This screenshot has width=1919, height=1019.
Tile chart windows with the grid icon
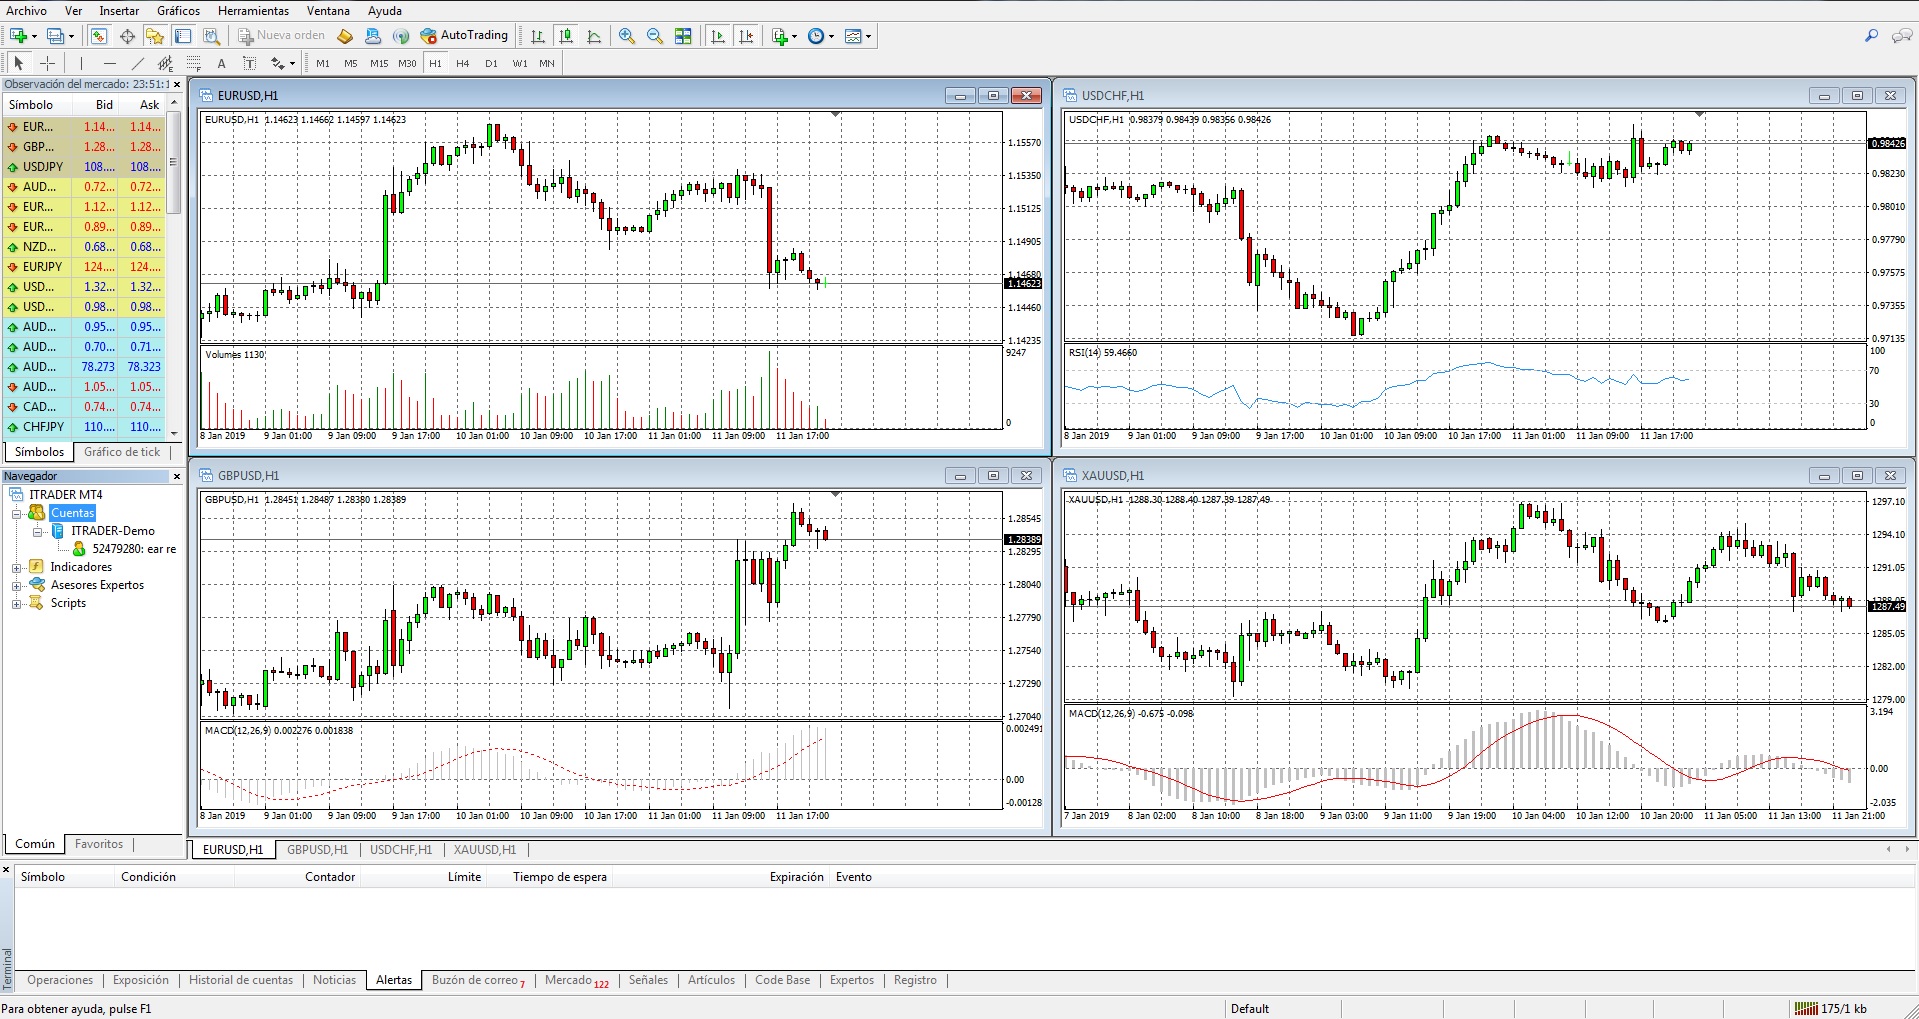pyautogui.click(x=683, y=36)
